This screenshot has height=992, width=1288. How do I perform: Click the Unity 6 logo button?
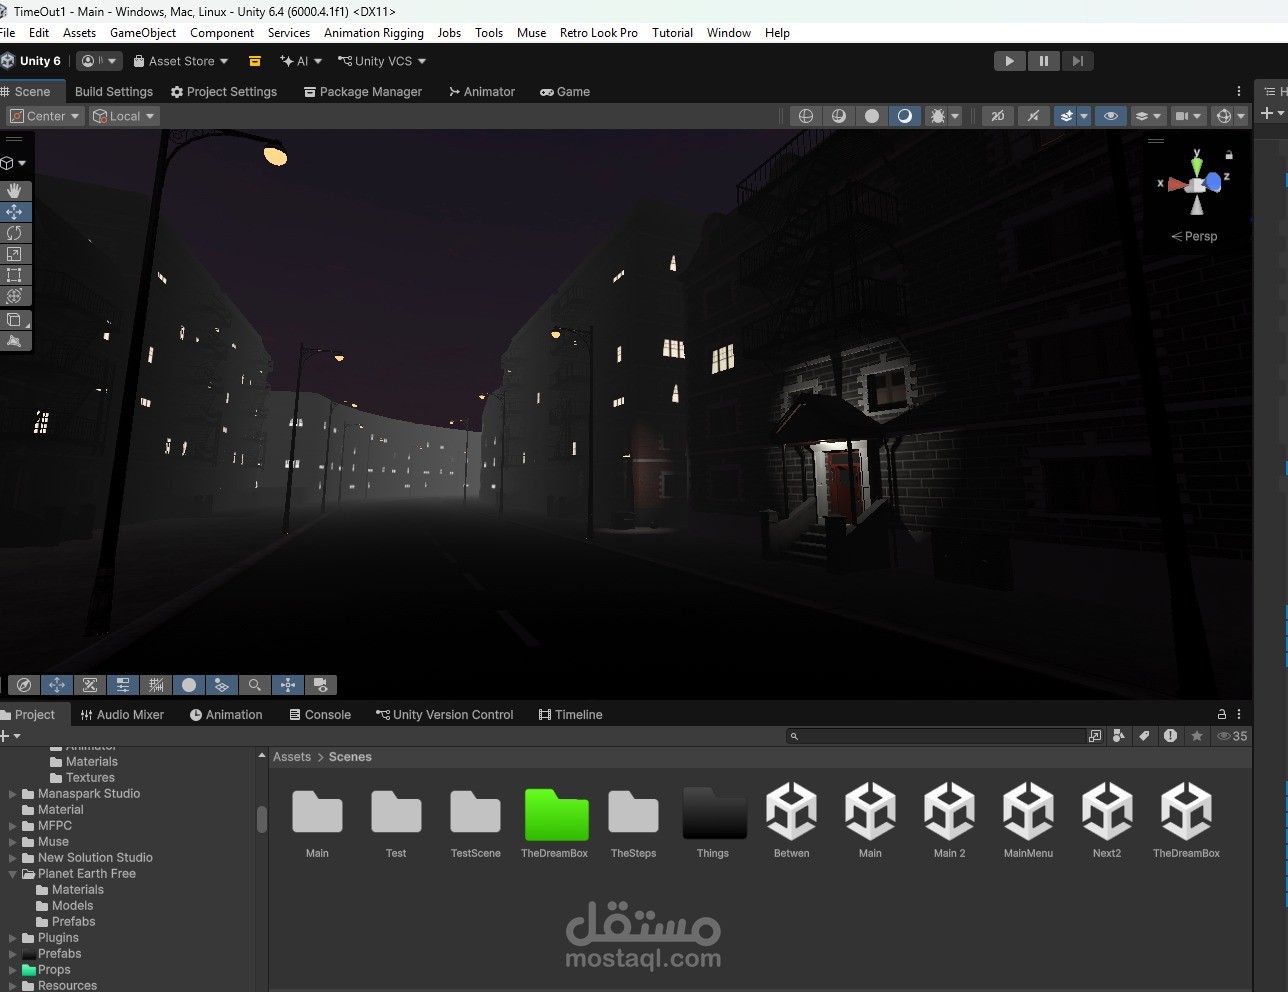click(32, 61)
